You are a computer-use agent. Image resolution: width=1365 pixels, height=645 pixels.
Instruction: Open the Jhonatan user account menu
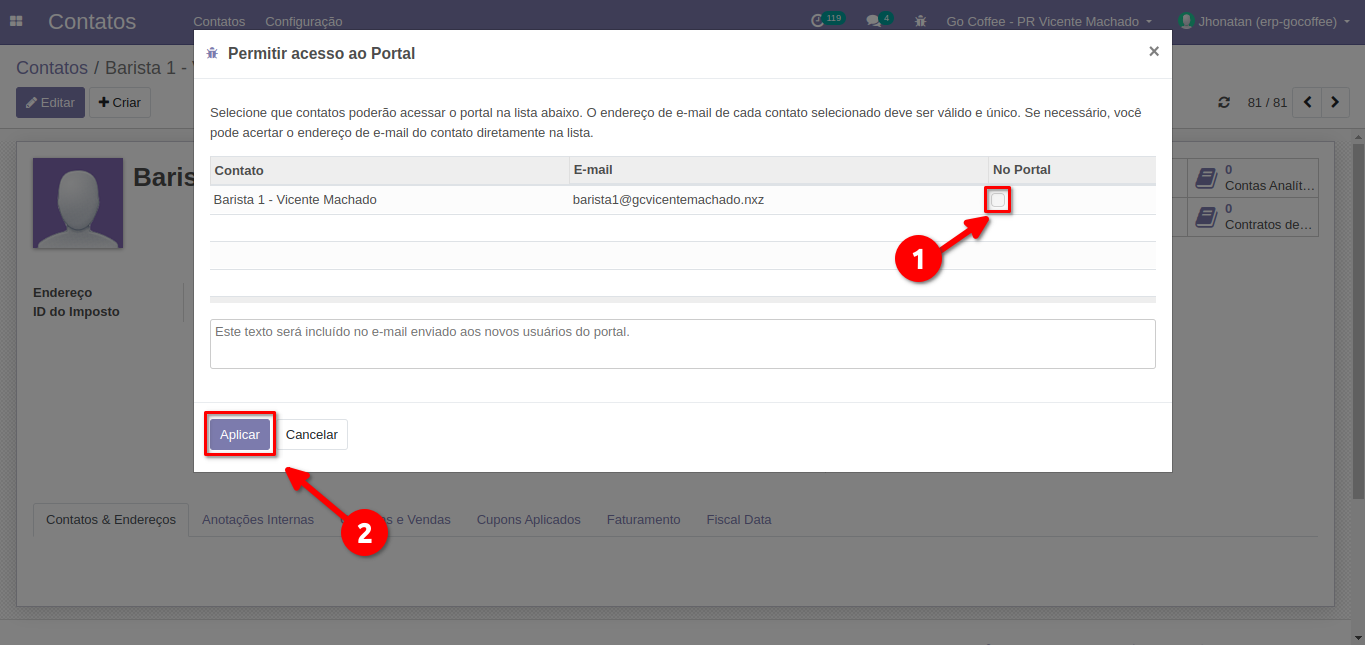click(1264, 21)
